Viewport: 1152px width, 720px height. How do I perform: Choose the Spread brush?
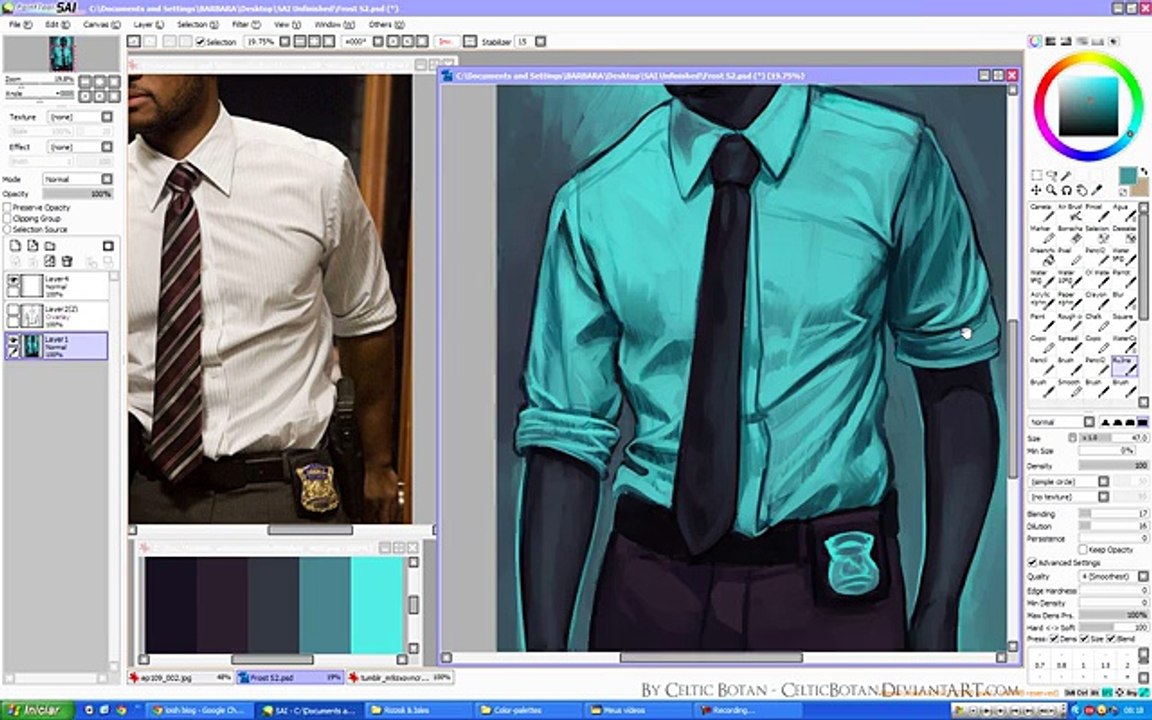[x=1069, y=344]
